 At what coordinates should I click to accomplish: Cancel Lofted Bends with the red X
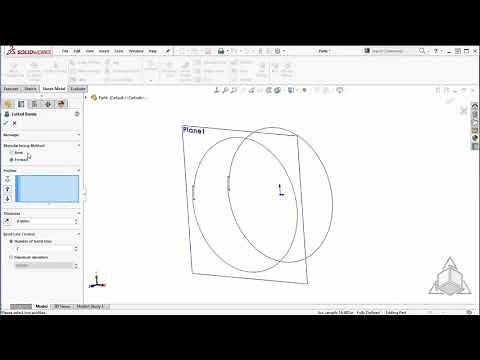pos(14,123)
